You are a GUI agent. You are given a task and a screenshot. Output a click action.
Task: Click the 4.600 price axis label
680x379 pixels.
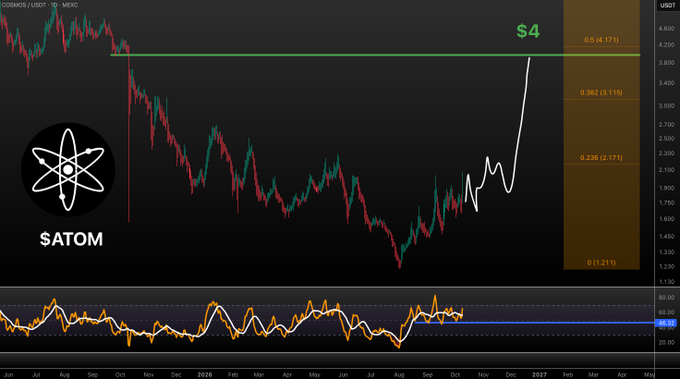tap(666, 28)
